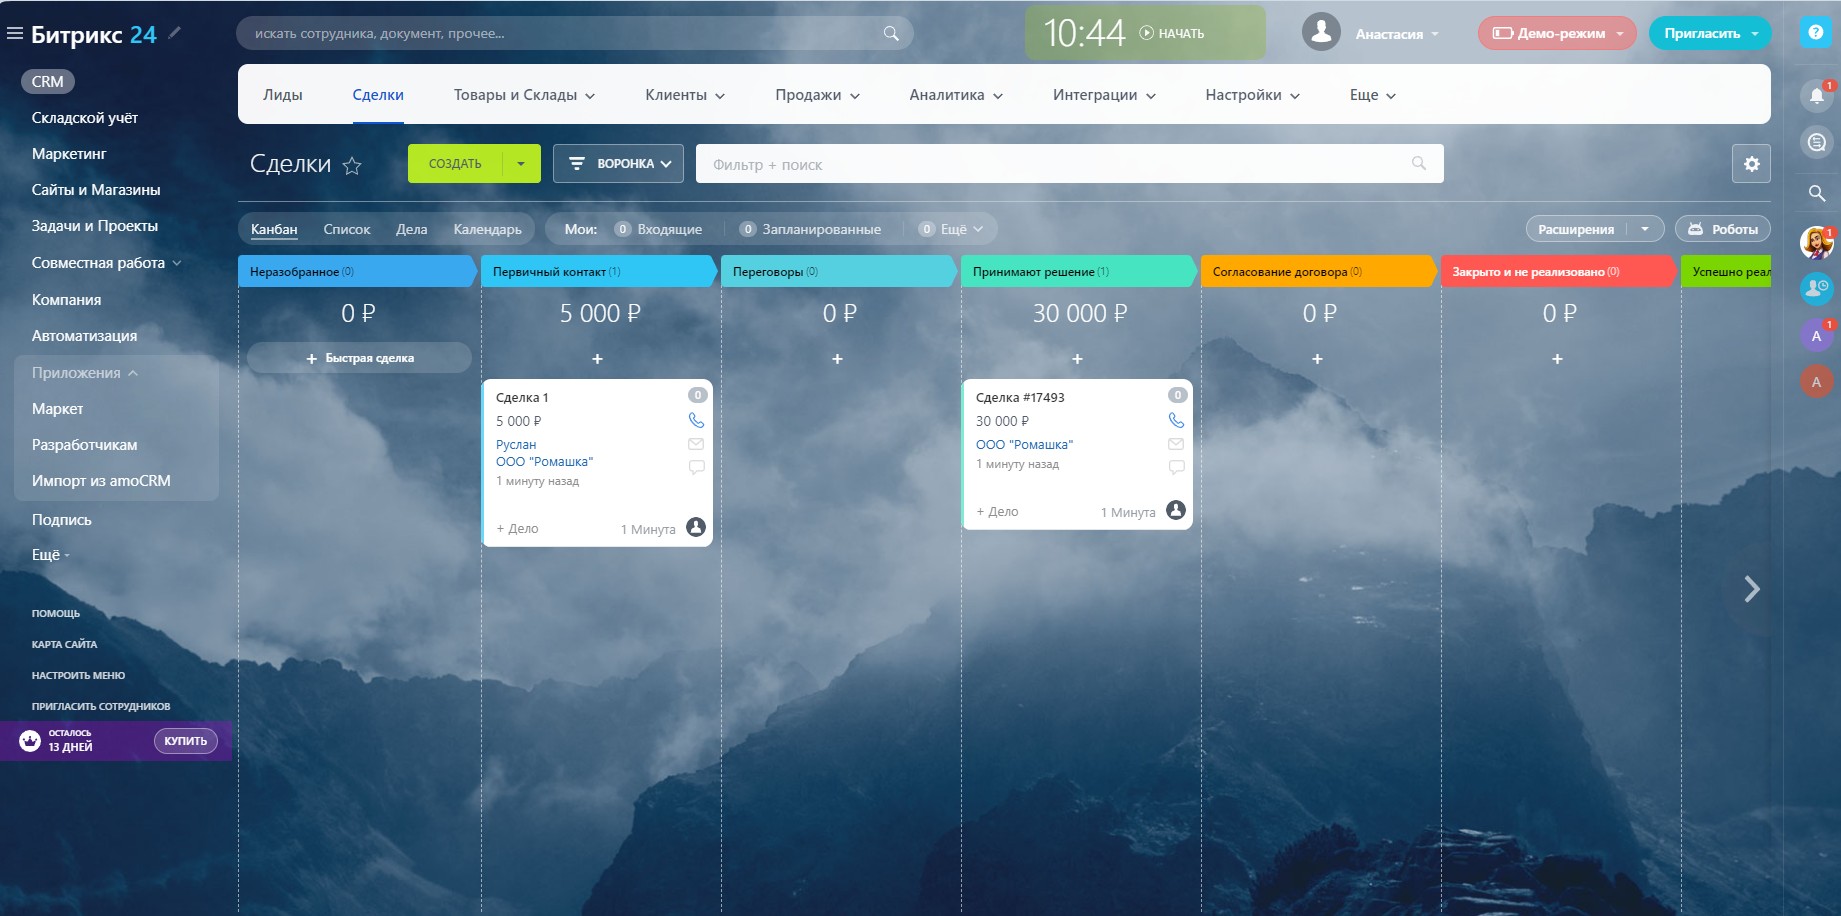Open the Роботы button

pos(1723,229)
